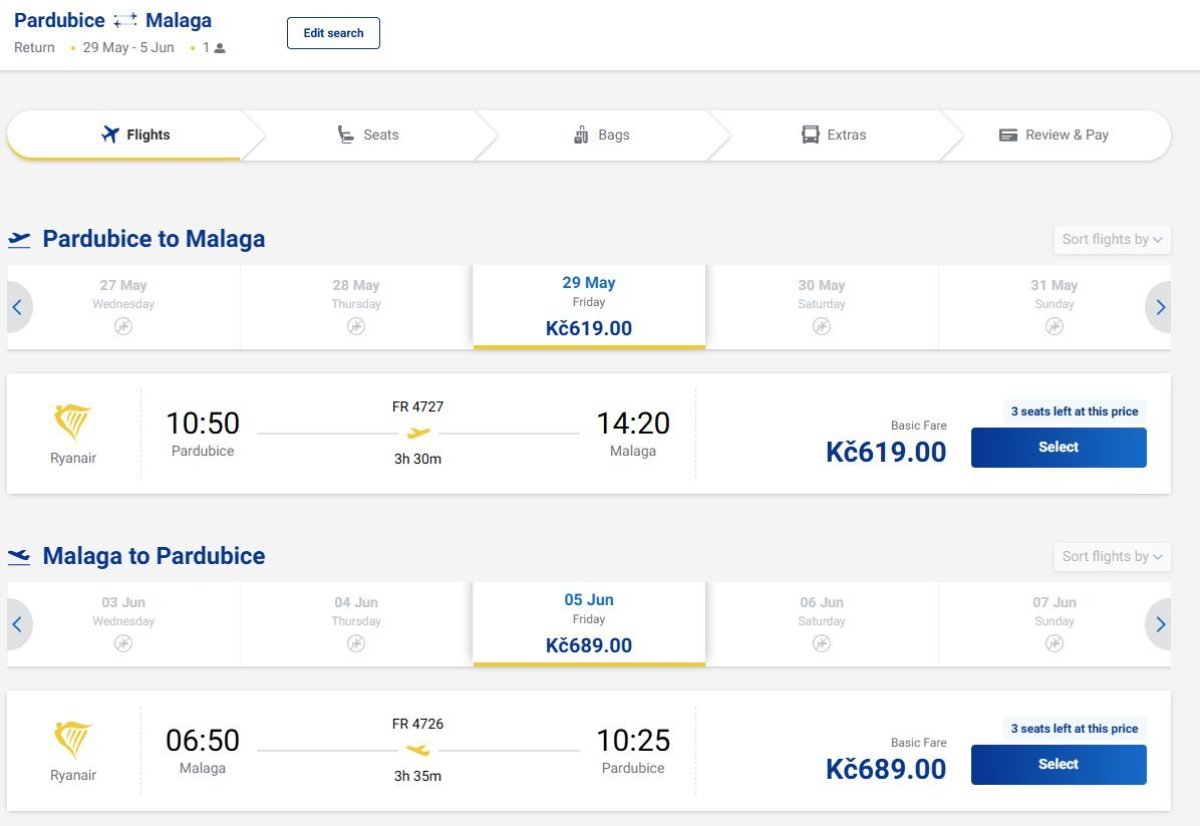The image size is (1200, 826).
Task: Choose the 29 May Friday date cell
Action: pyautogui.click(x=589, y=307)
